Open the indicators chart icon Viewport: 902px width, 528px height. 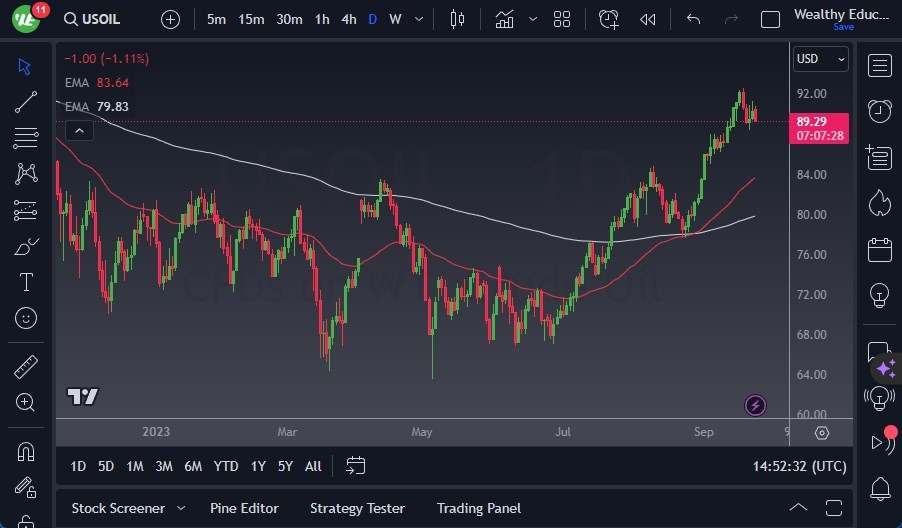pyautogui.click(x=504, y=19)
